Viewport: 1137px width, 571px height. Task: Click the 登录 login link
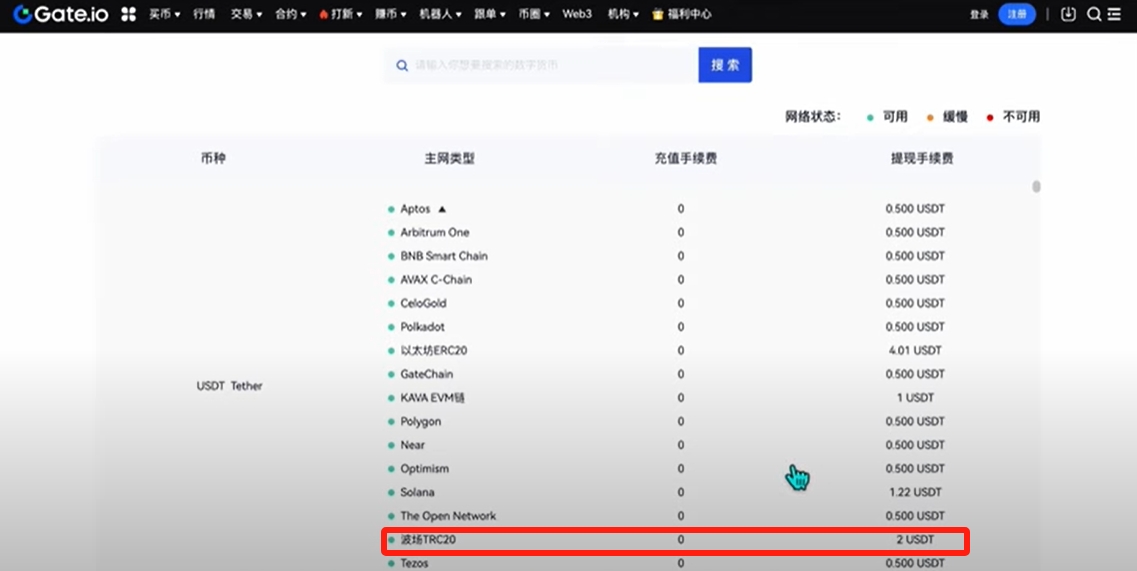click(979, 15)
